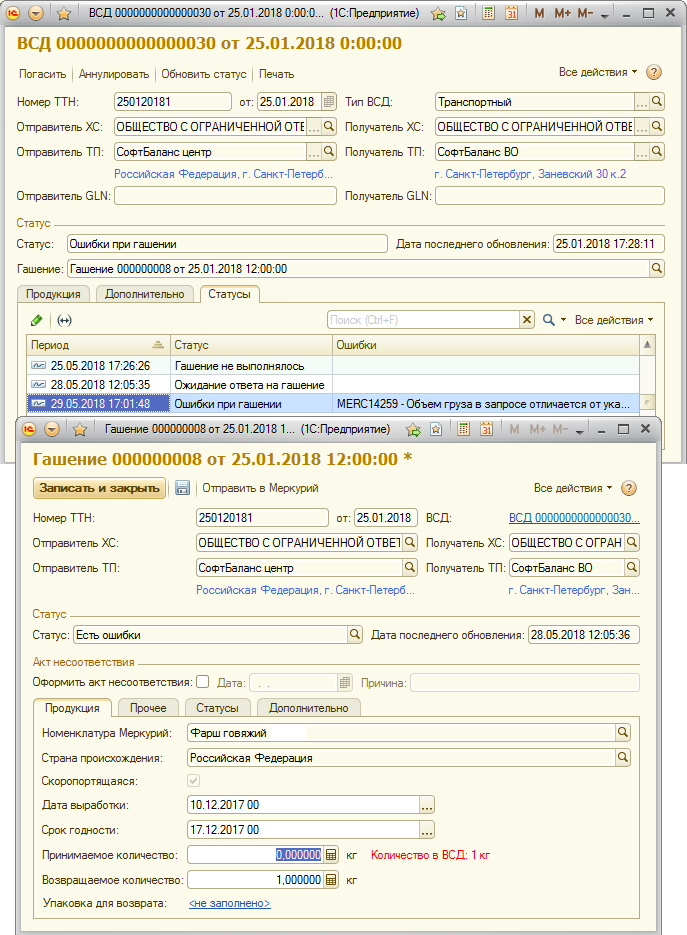Switch to Дополнительно tab in Гашение window

coord(308,708)
